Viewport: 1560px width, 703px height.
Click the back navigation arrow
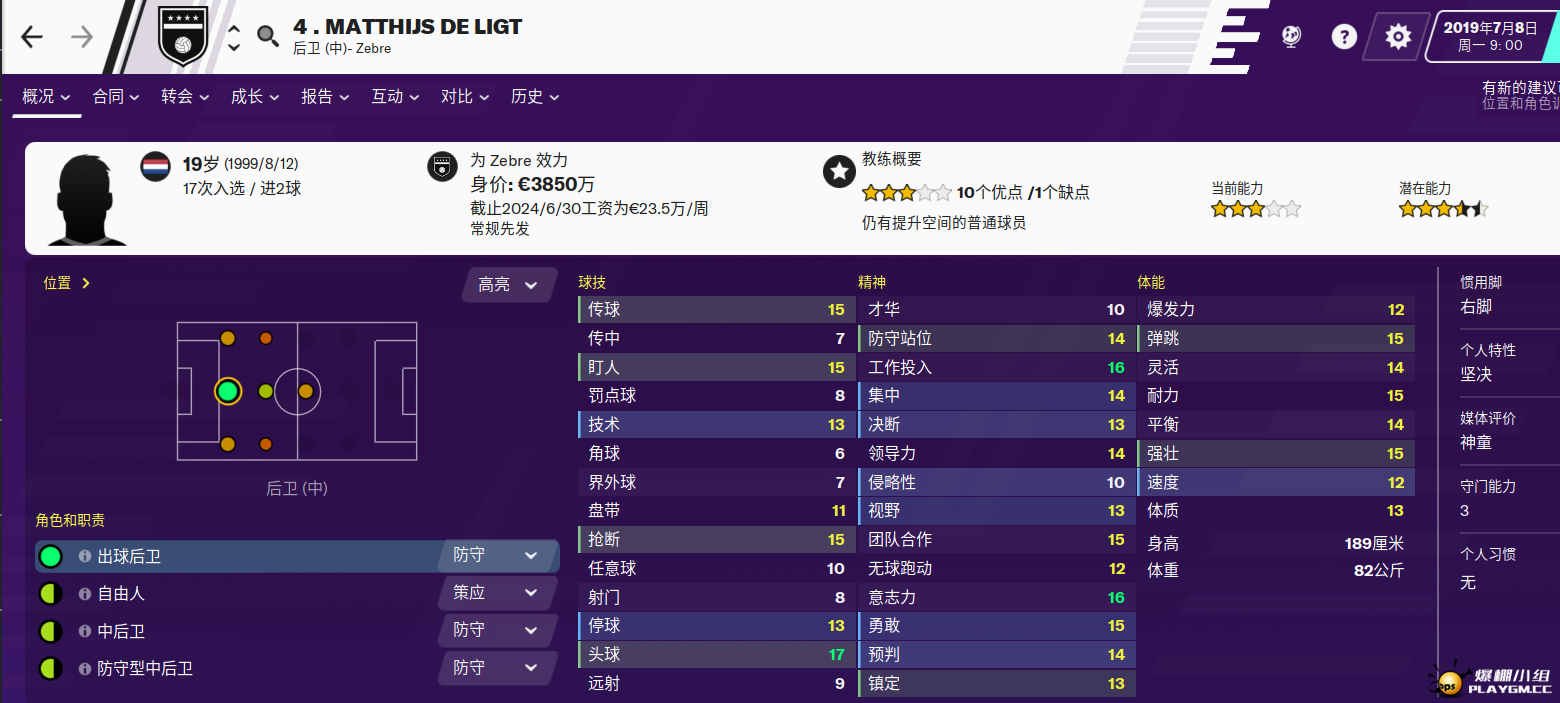(x=32, y=37)
